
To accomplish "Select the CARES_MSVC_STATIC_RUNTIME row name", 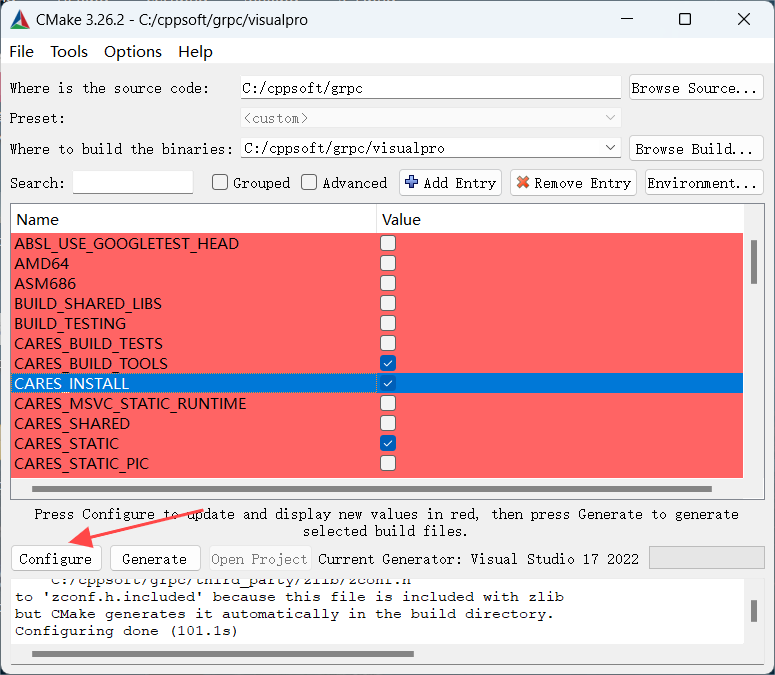I will [130, 404].
